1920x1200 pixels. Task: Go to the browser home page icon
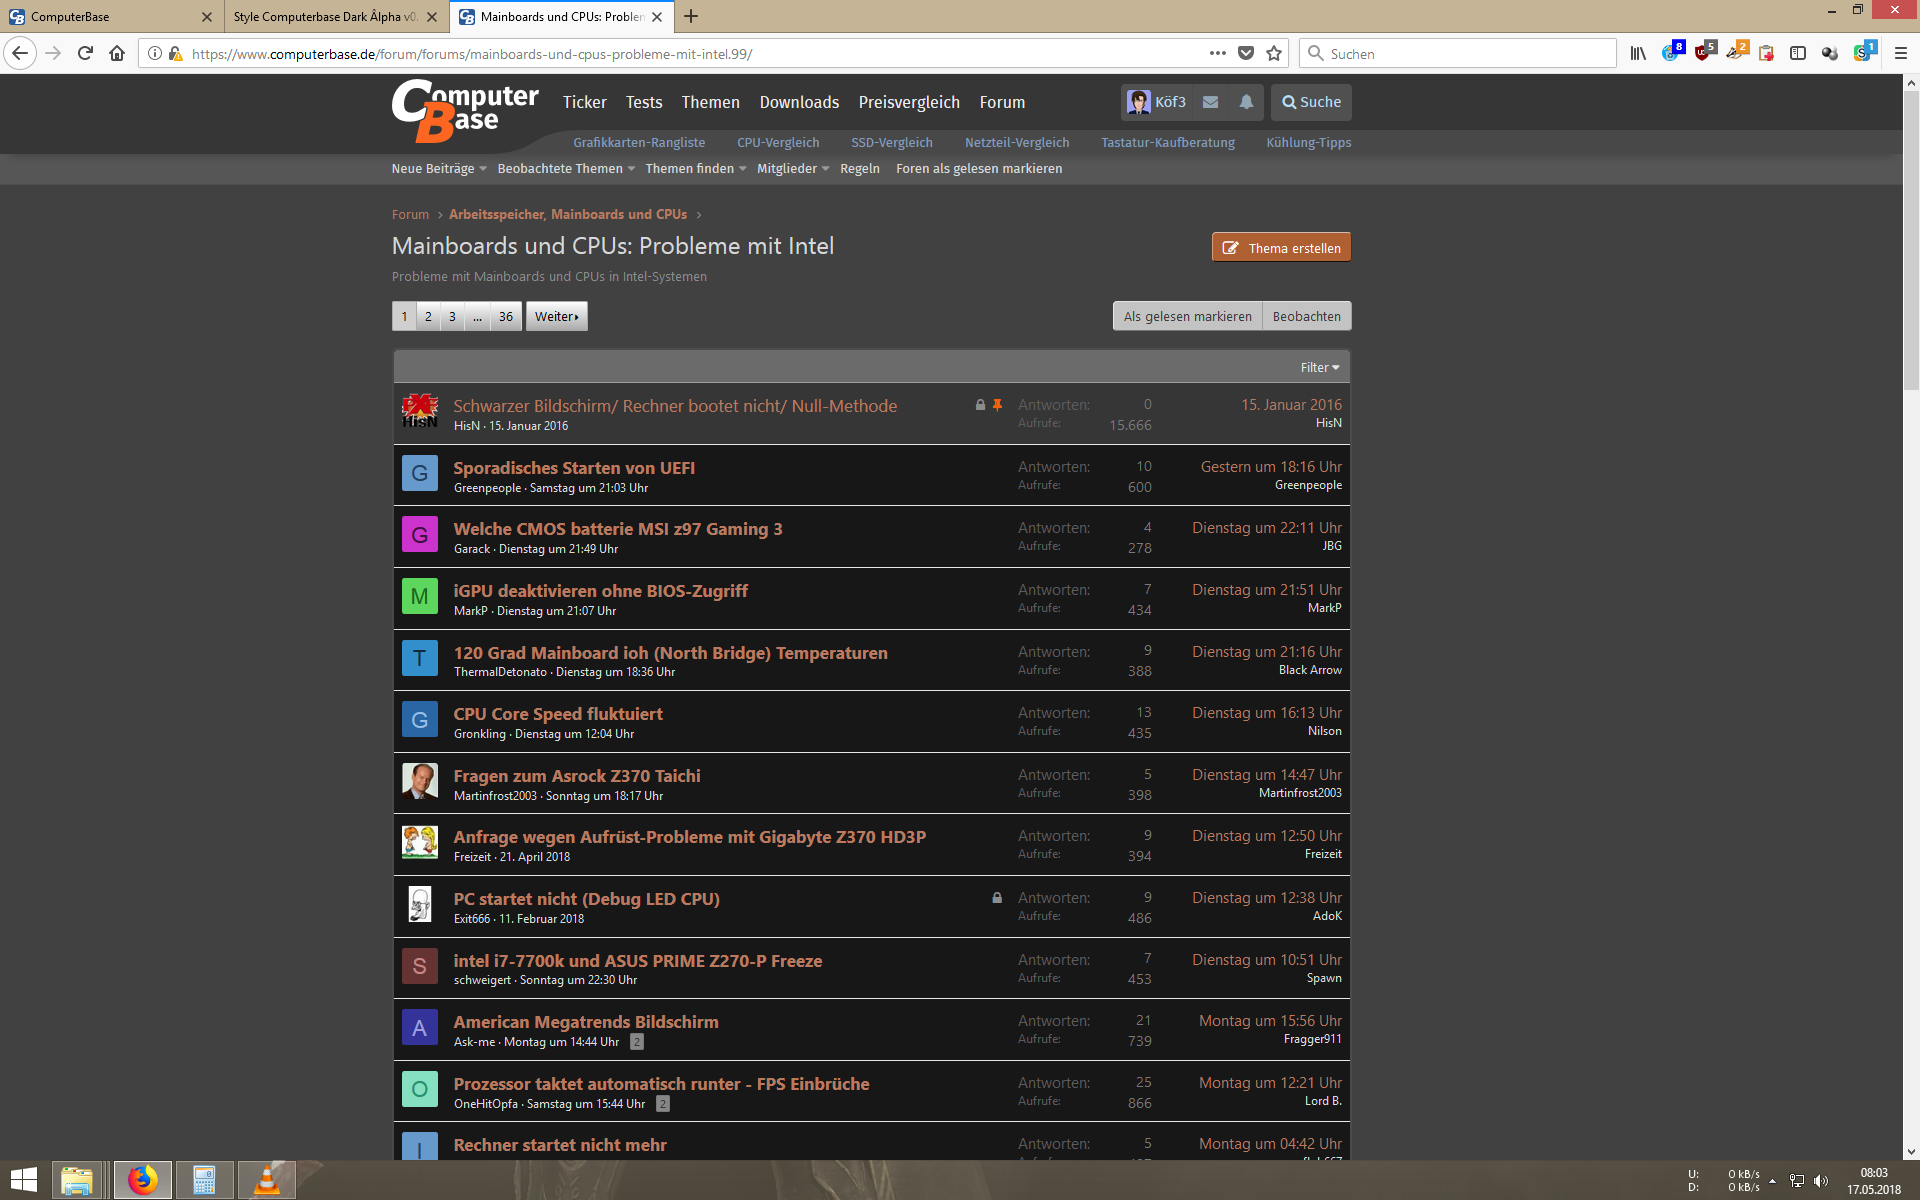coord(117,54)
